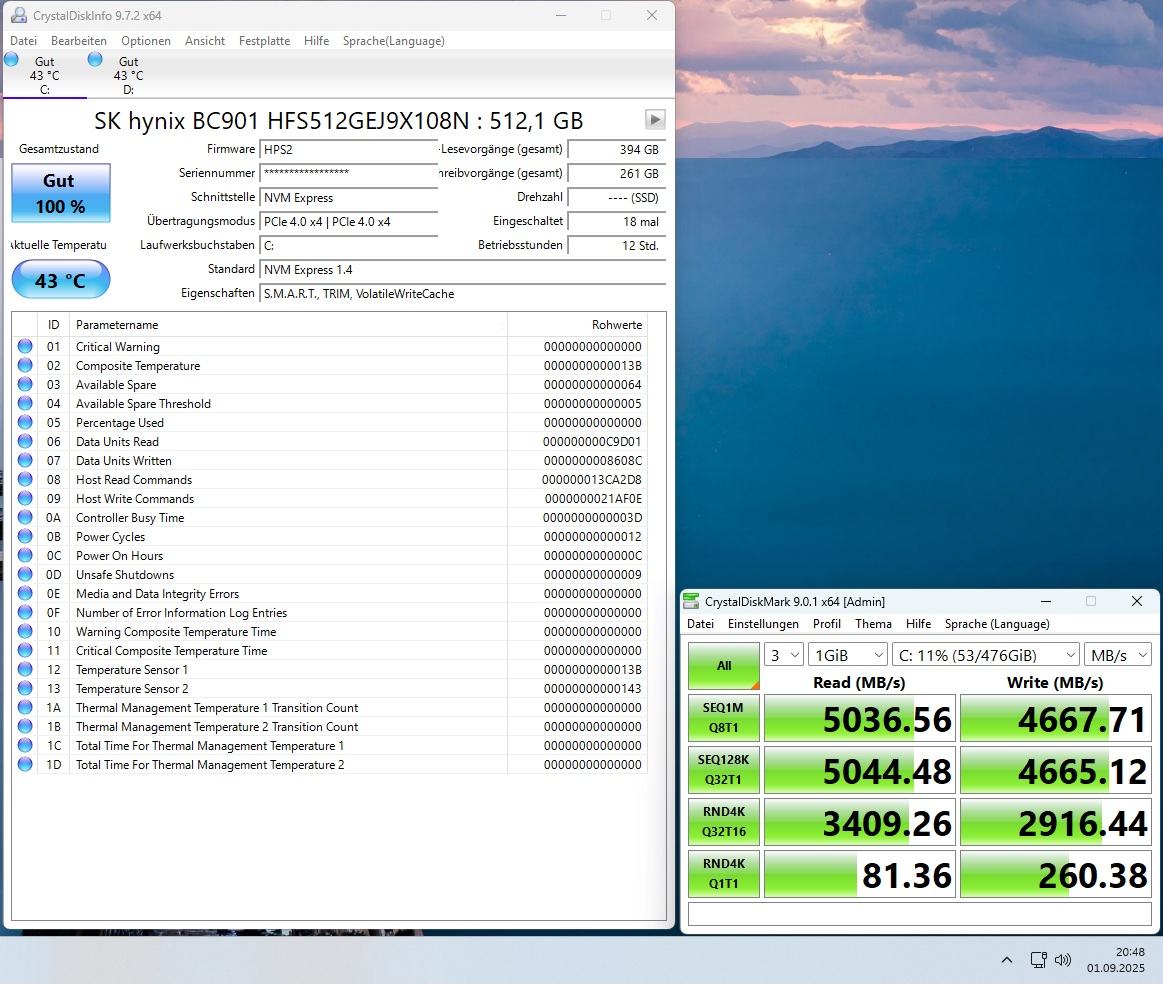The image size is (1163, 985).
Task: Click the RND4K Q1T1 write result 260.38
Action: [1055, 874]
